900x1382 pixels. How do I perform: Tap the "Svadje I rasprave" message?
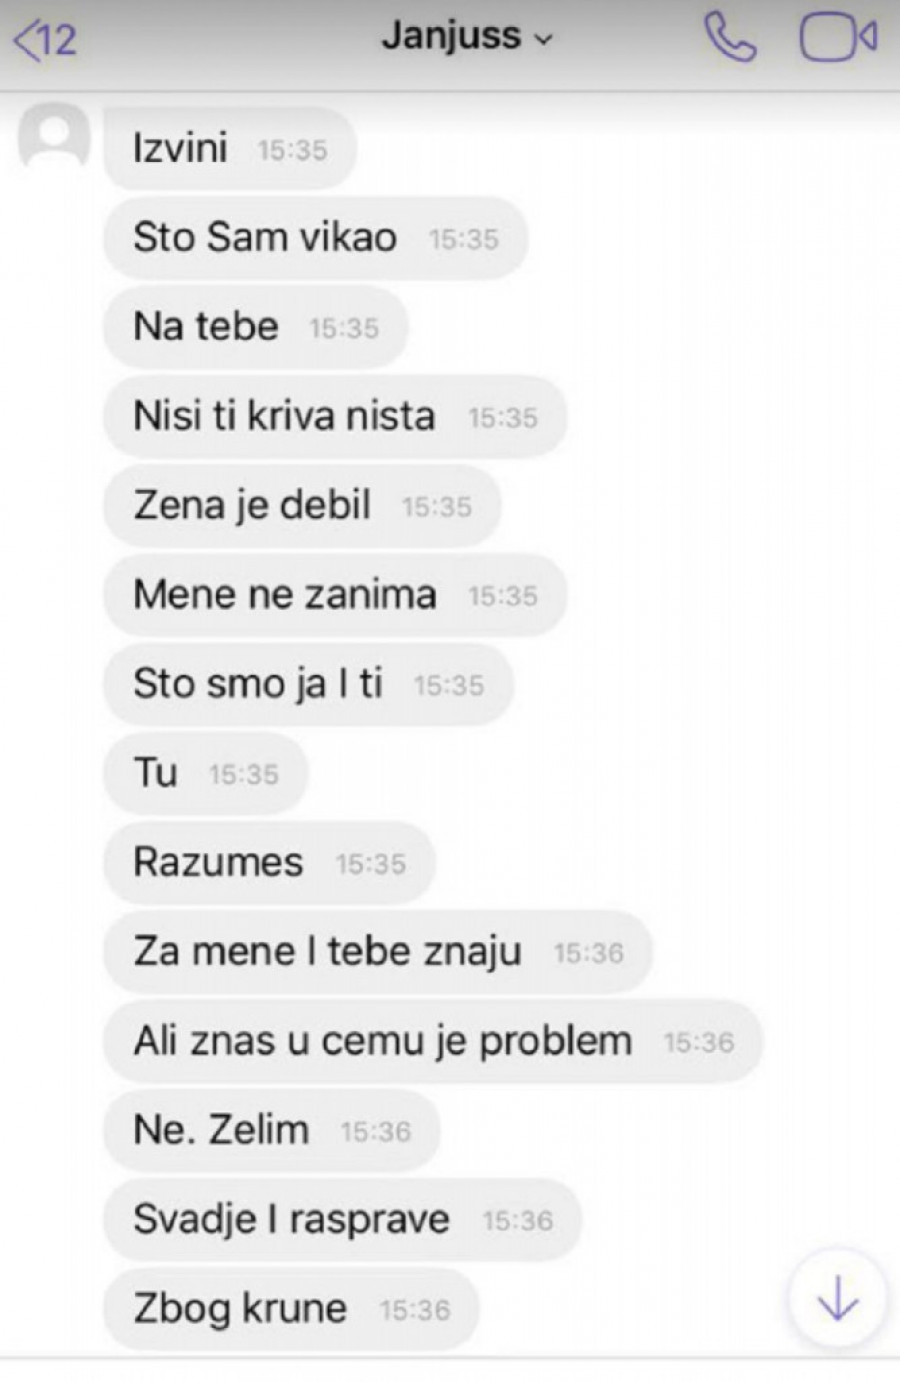[x=342, y=1219]
